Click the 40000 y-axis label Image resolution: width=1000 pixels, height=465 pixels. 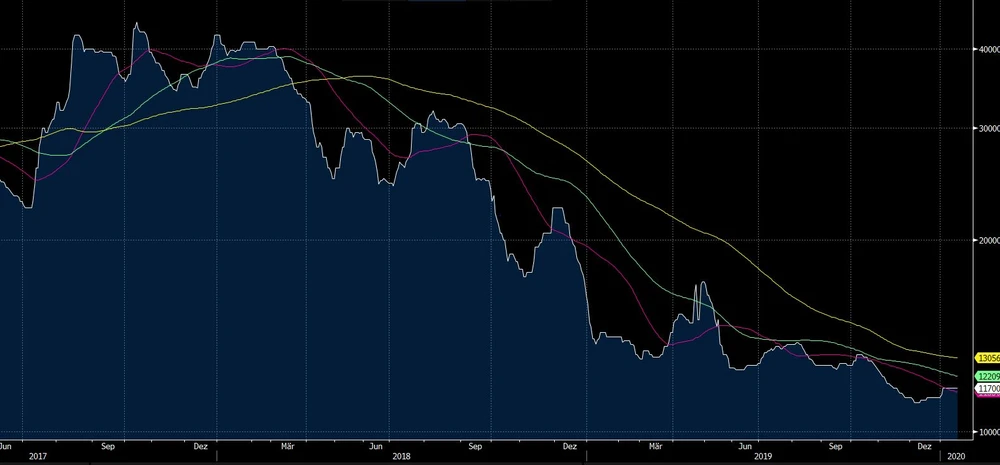(987, 48)
